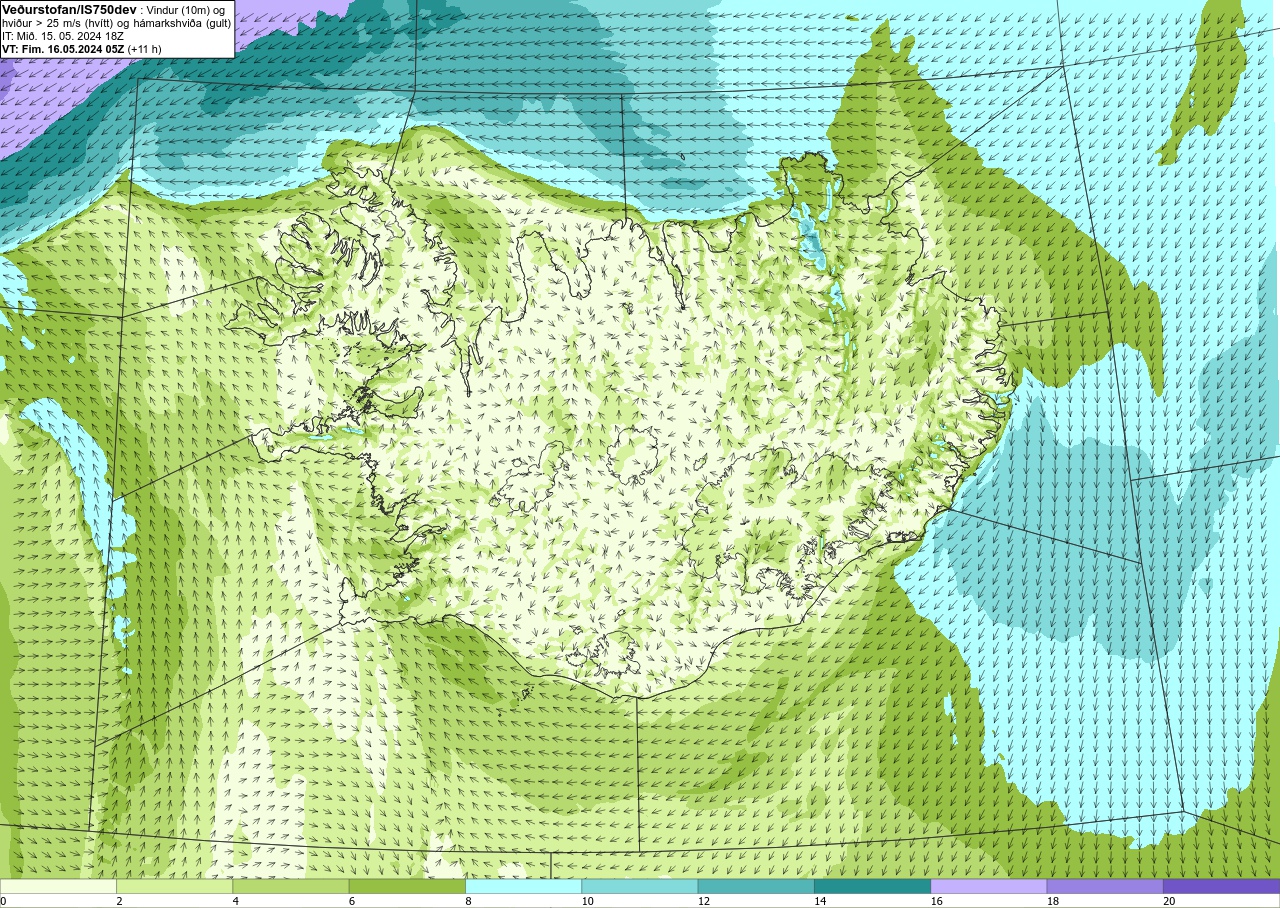Click the '4' label on the color scale
1280x908 pixels.
click(x=235, y=901)
